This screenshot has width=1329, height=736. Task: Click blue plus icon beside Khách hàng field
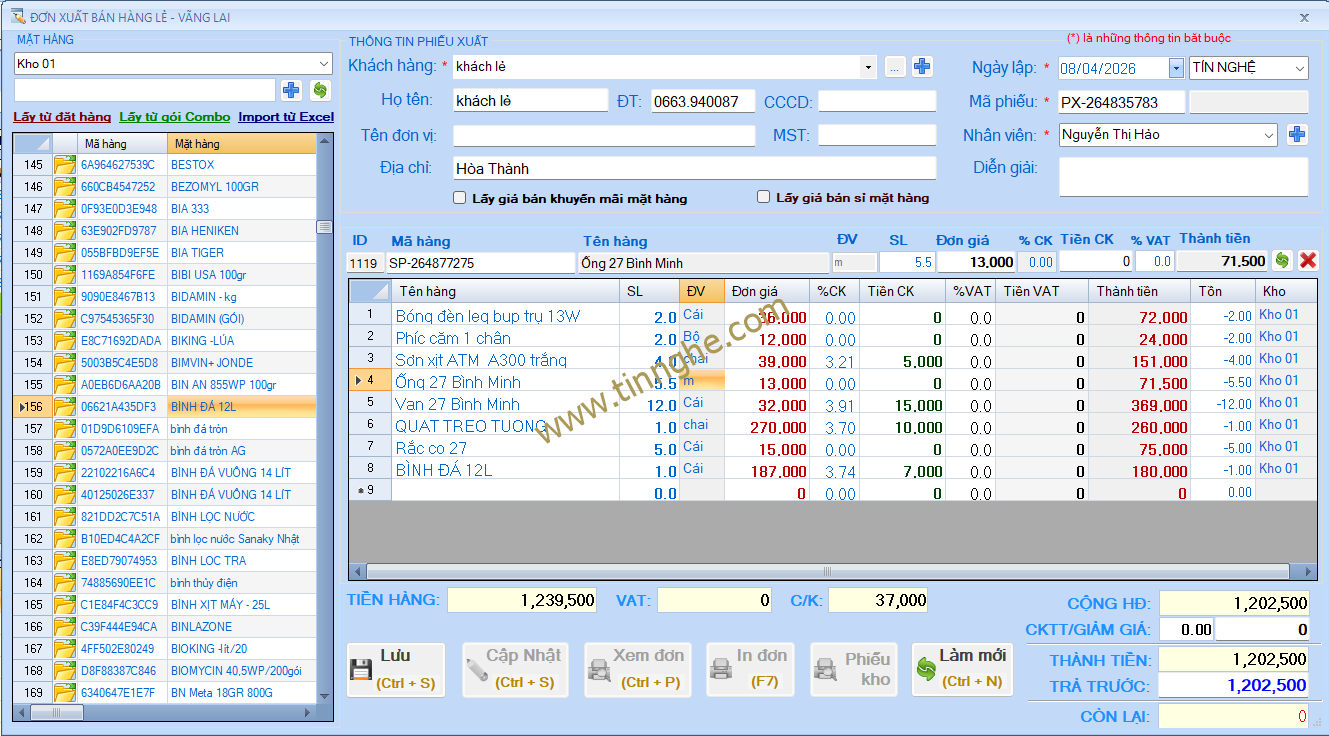point(922,67)
